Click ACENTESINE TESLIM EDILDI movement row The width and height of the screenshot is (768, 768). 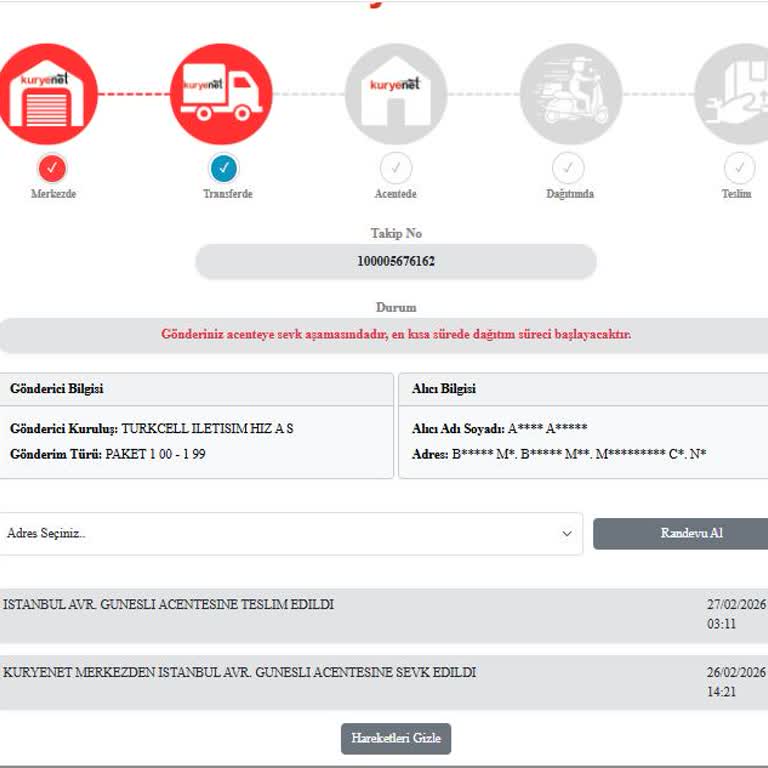tap(384, 616)
